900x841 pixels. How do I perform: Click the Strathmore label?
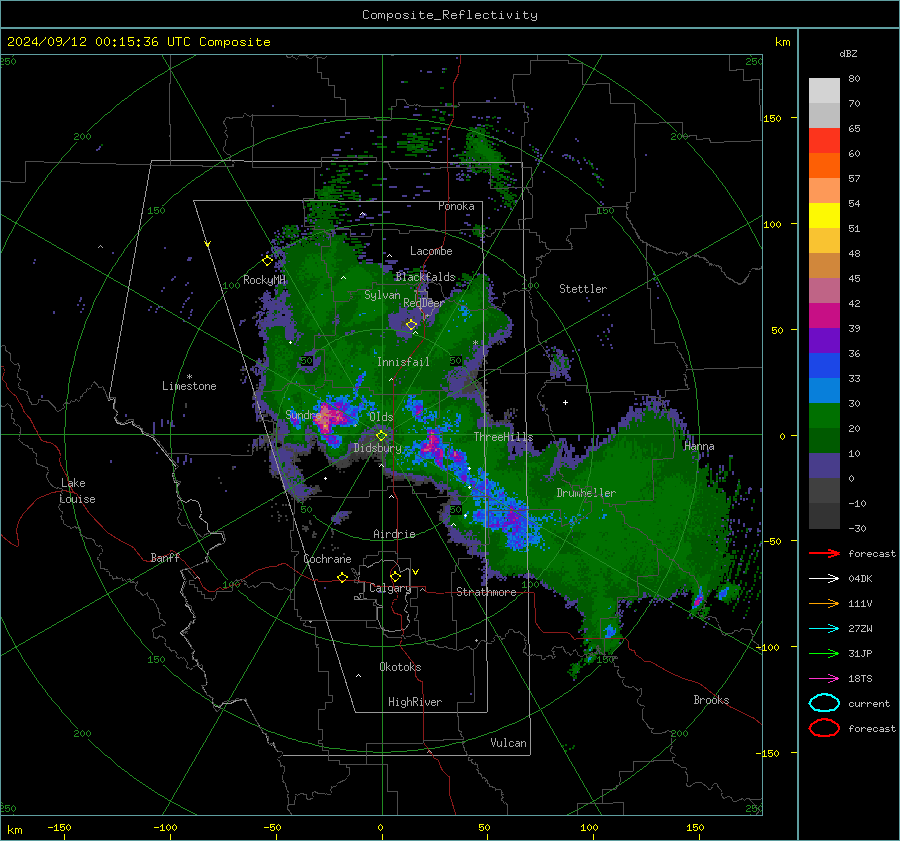point(486,592)
